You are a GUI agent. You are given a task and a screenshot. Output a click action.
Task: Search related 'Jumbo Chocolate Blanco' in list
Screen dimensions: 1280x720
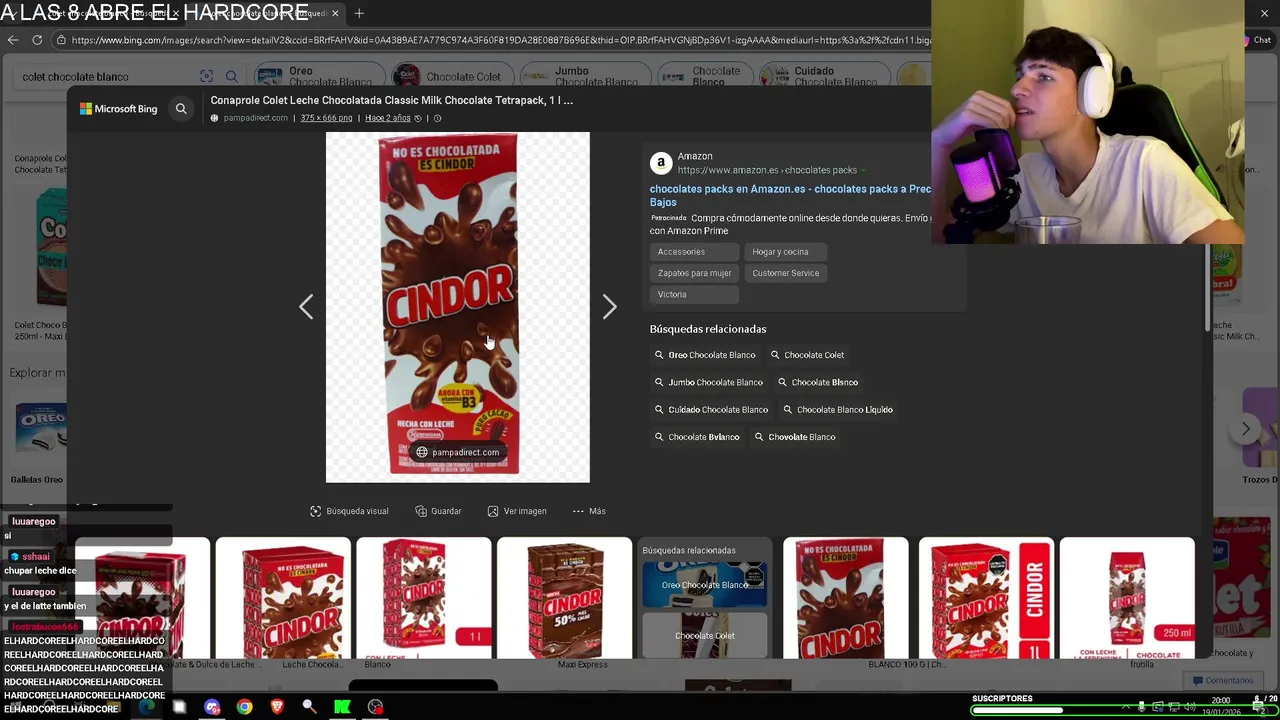pos(709,382)
